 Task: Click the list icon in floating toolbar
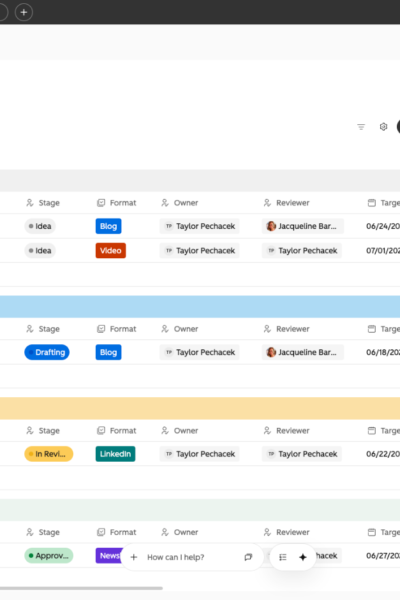[x=283, y=557]
